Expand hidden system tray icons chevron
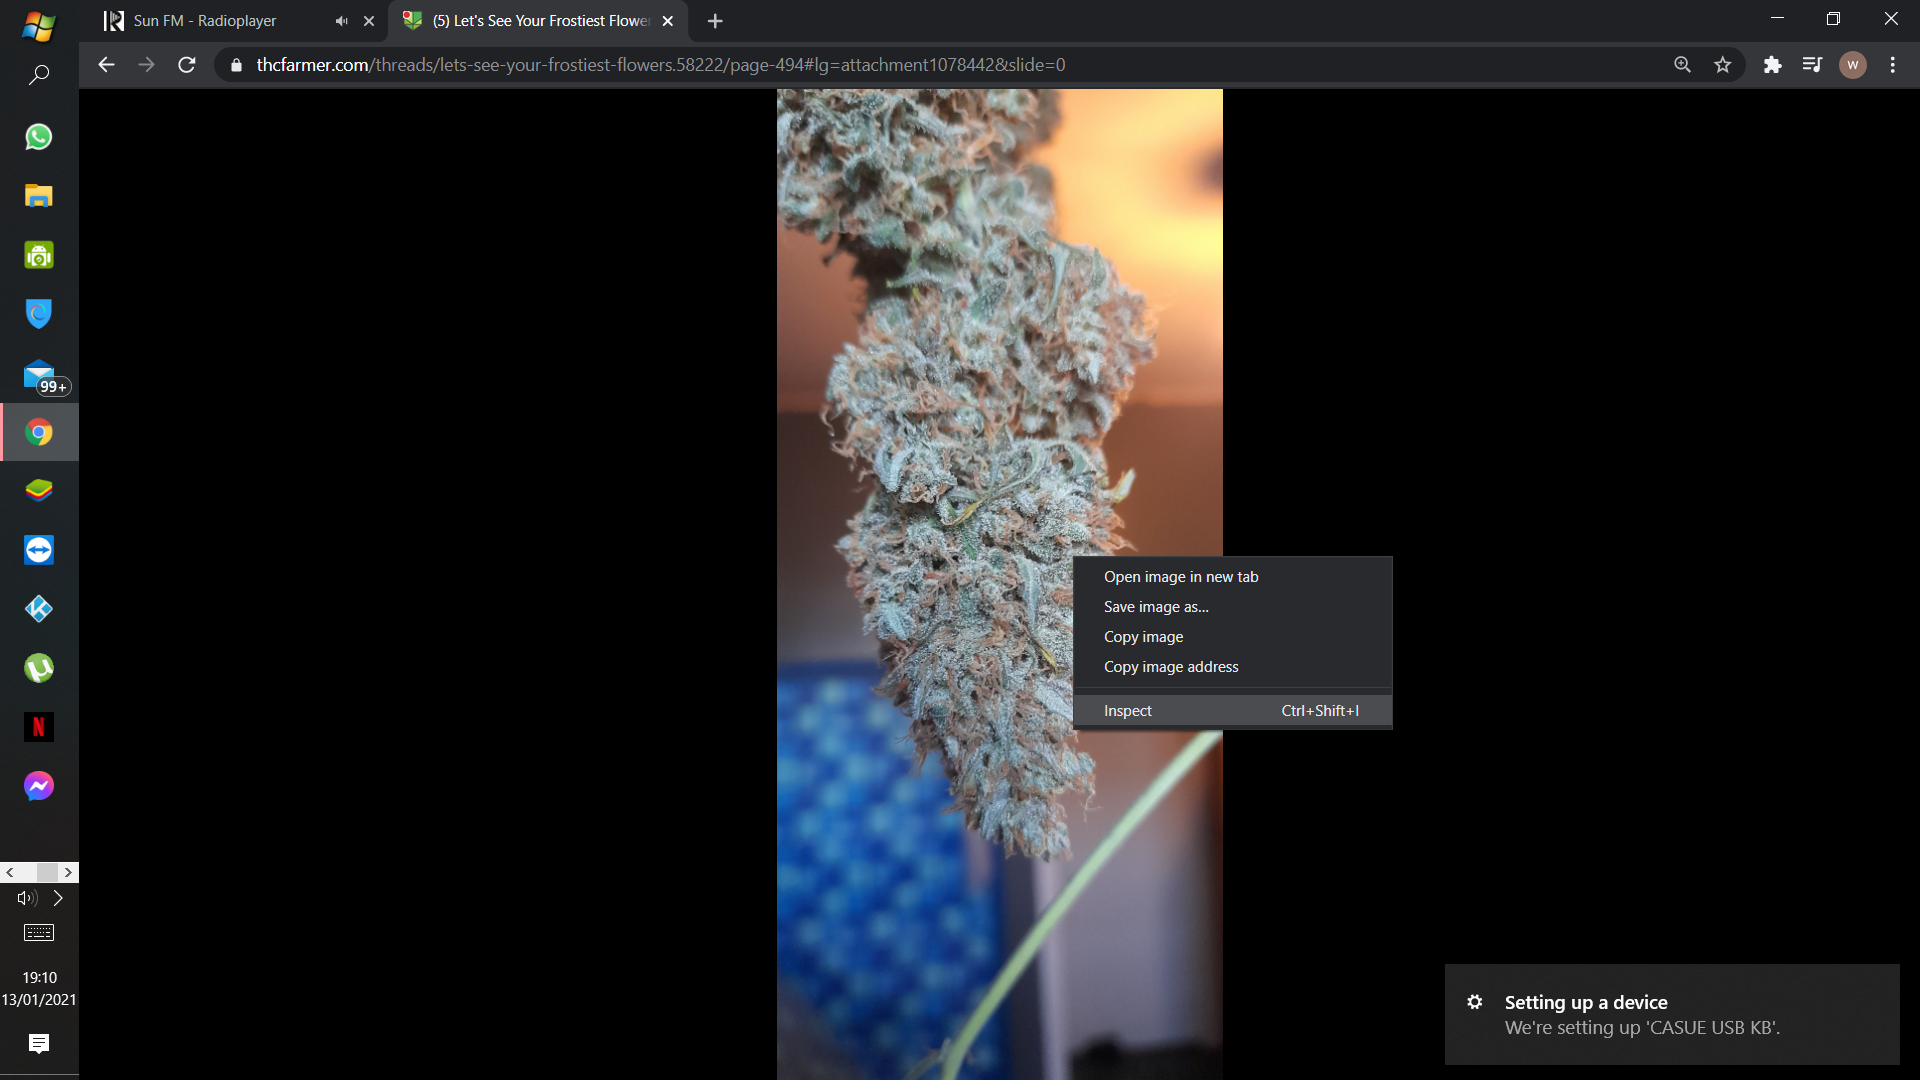The image size is (1920, 1080). [x=58, y=898]
